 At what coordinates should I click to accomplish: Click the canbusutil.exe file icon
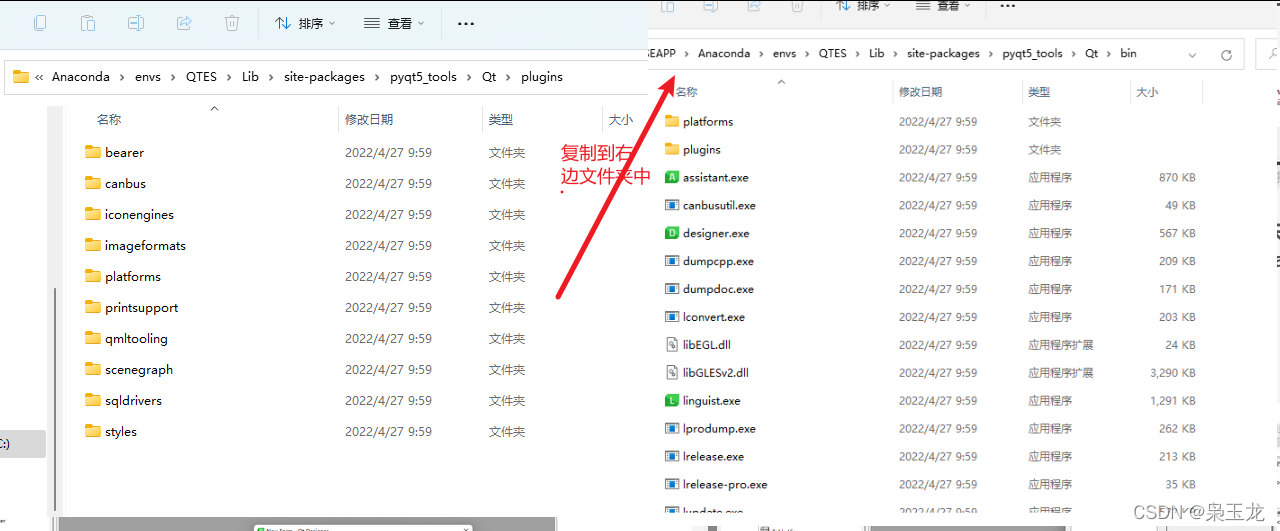pyautogui.click(x=672, y=205)
